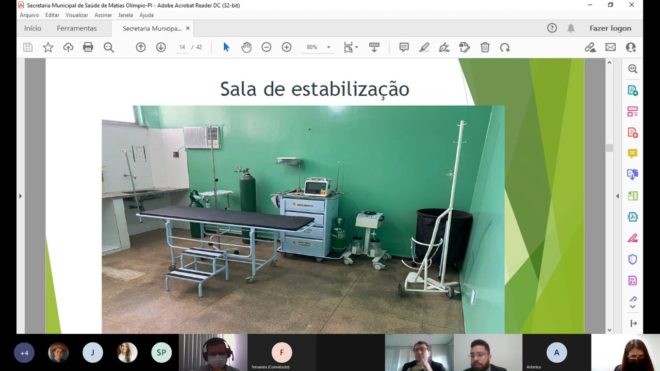Zoom out with the minus magnifier button
The image size is (660, 371).
point(266,47)
